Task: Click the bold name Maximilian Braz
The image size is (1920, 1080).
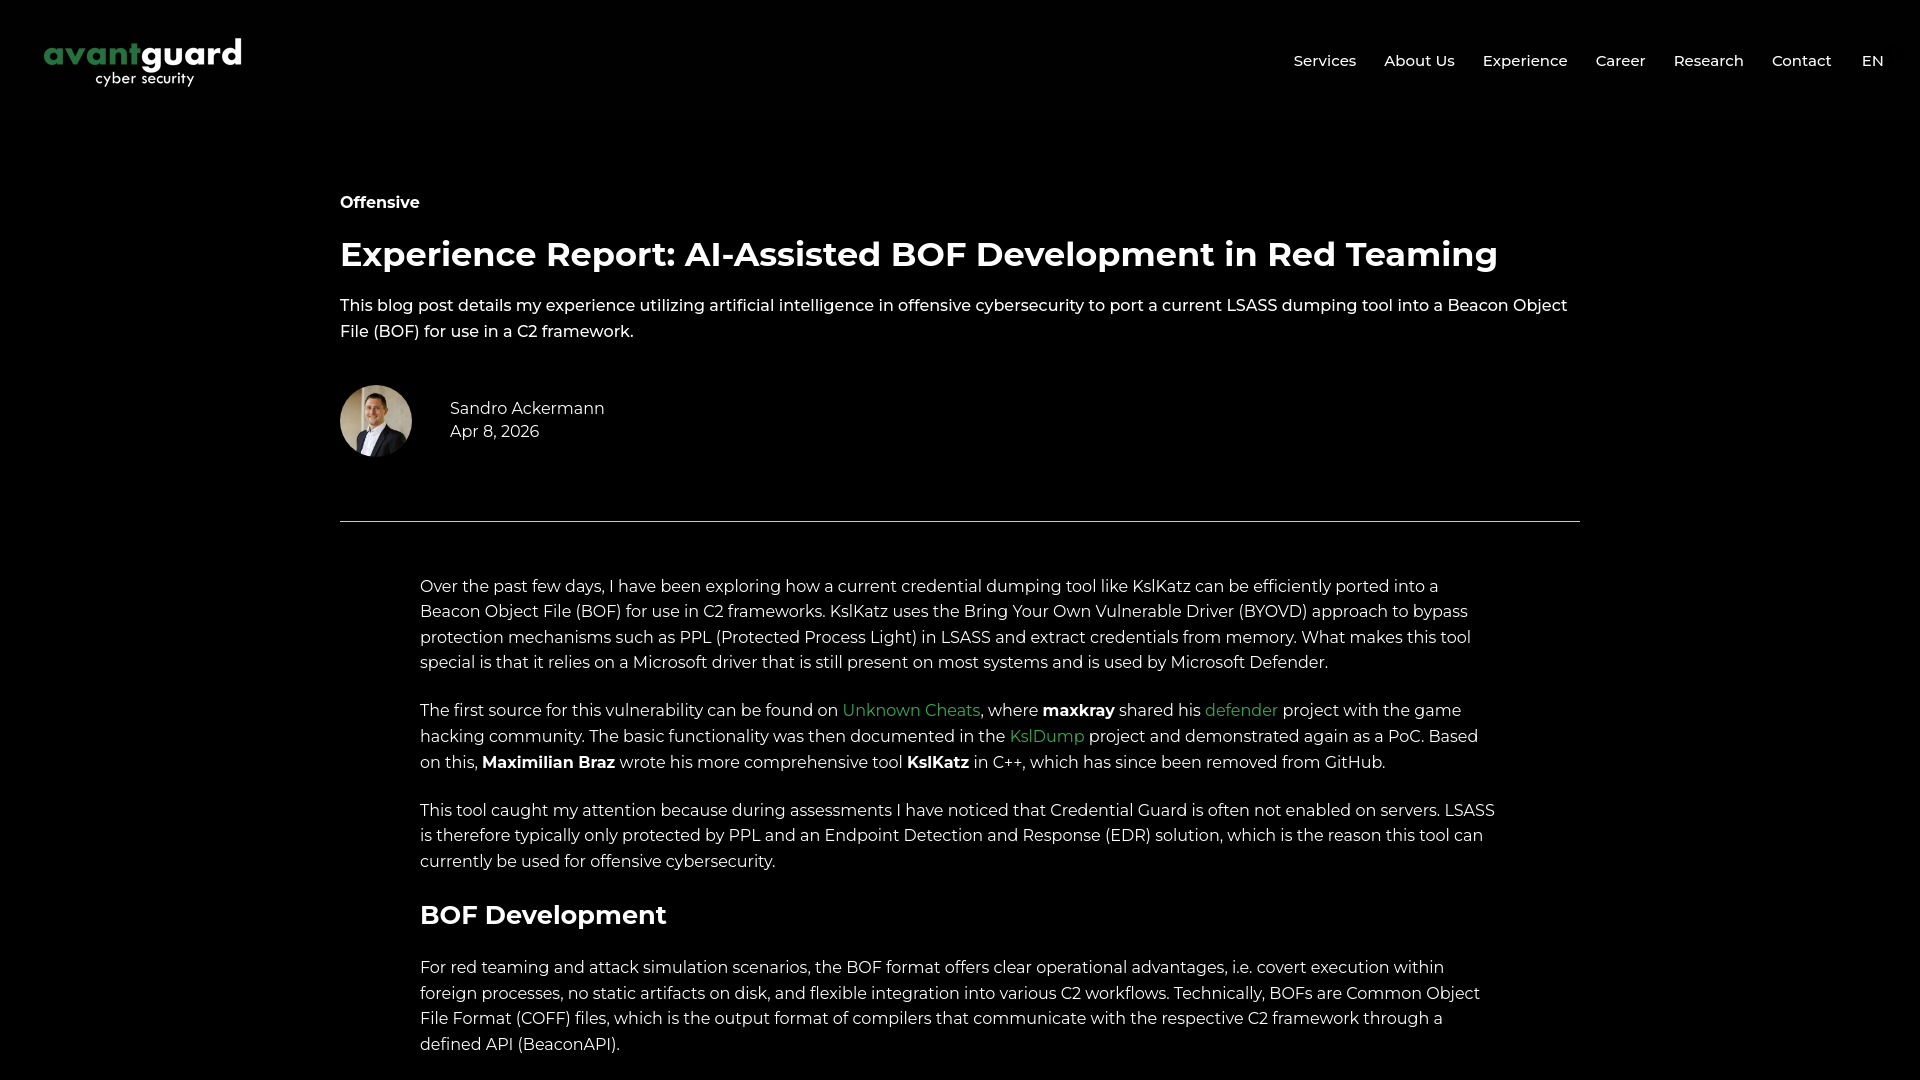Action: [x=548, y=762]
